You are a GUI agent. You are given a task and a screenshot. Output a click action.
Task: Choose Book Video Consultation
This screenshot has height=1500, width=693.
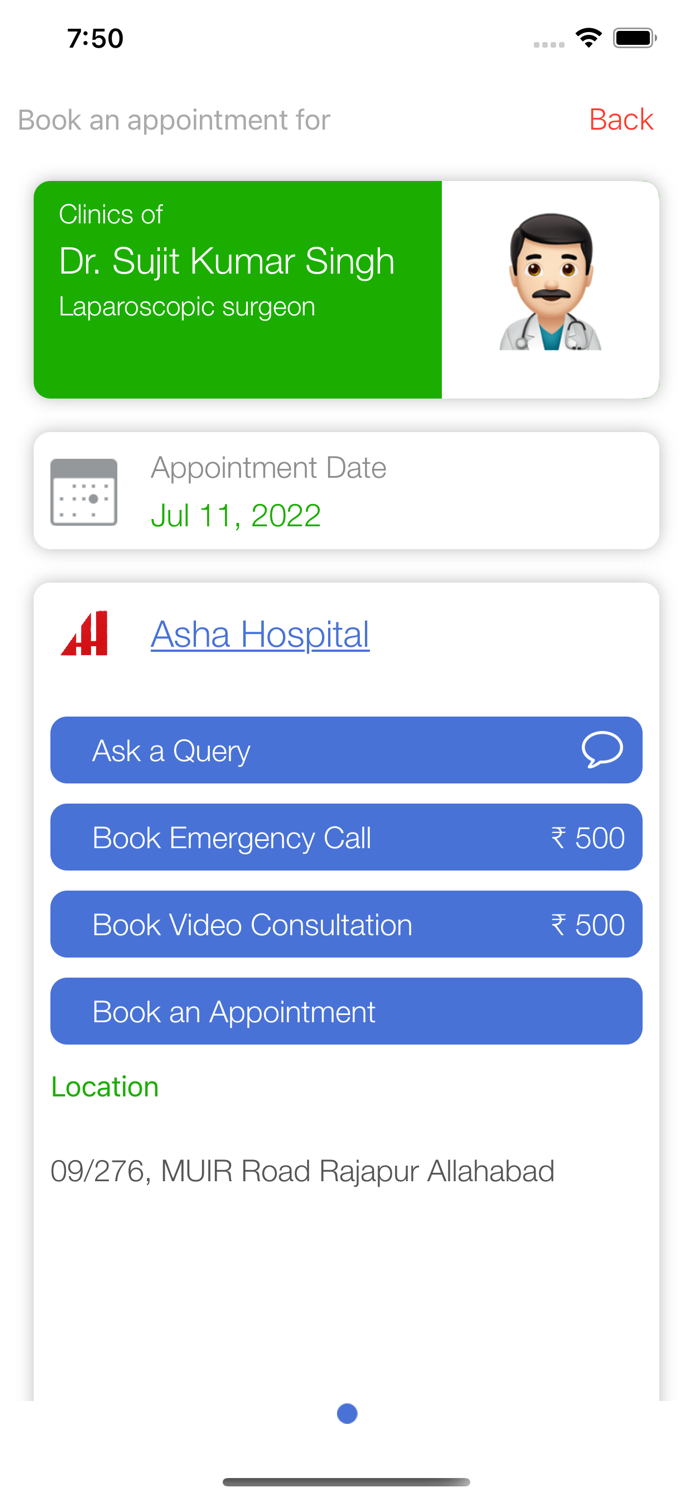pos(346,924)
